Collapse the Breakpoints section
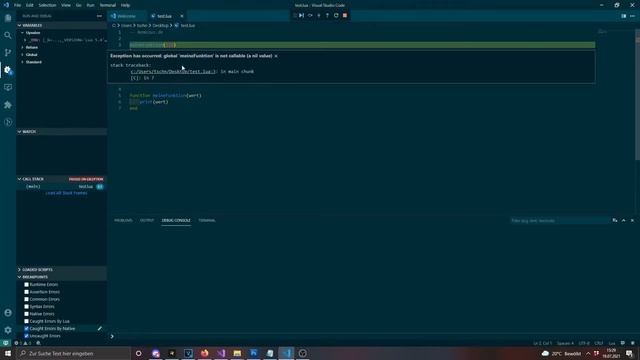Viewport: 640px width, 360px height. (61, 277)
